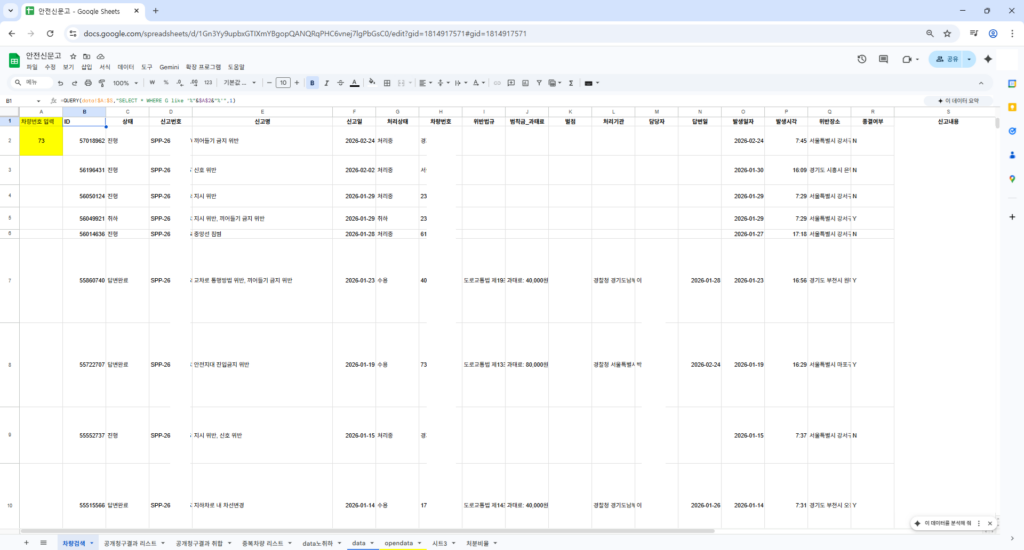Open Google Maps side panel icon
Screen dimensions: 1024x550
[x=1011, y=178]
